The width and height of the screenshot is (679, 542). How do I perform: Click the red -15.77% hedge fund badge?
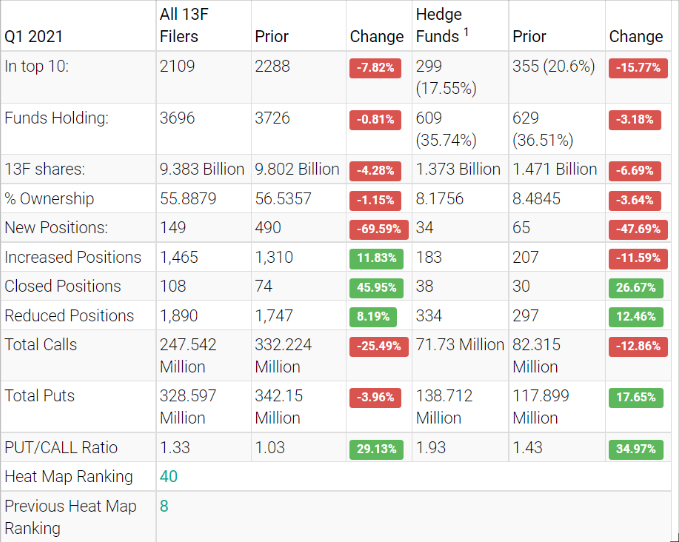pyautogui.click(x=635, y=68)
